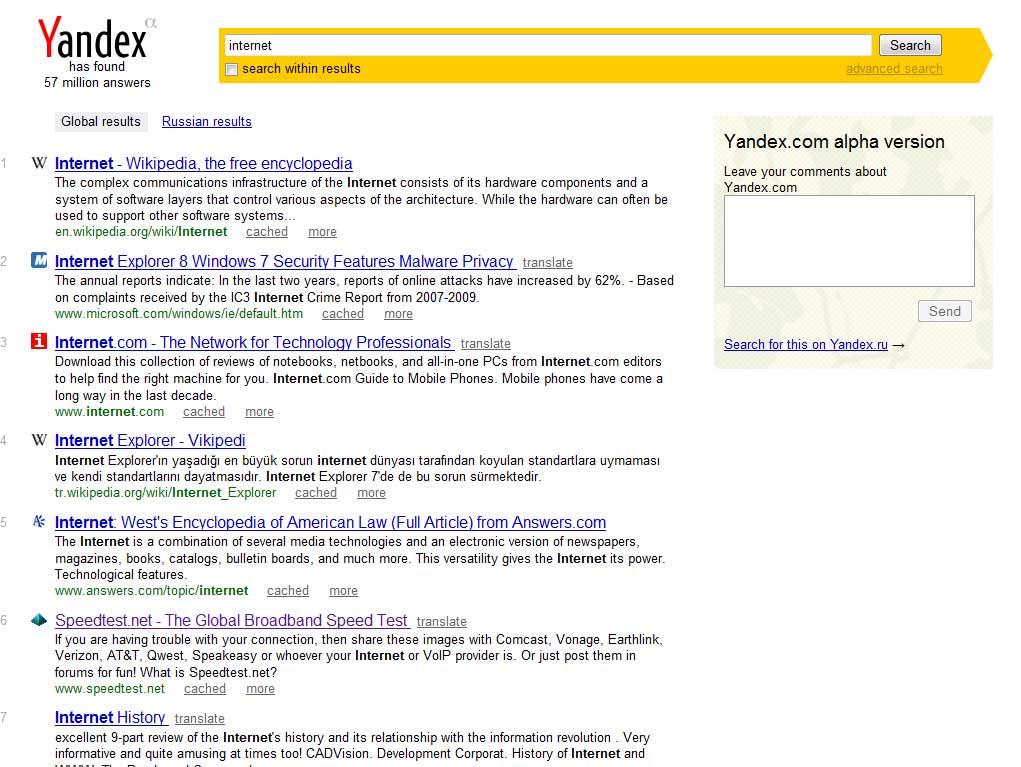Click more under www.speedtest.net result
The height and width of the screenshot is (767, 1021).
tap(260, 689)
